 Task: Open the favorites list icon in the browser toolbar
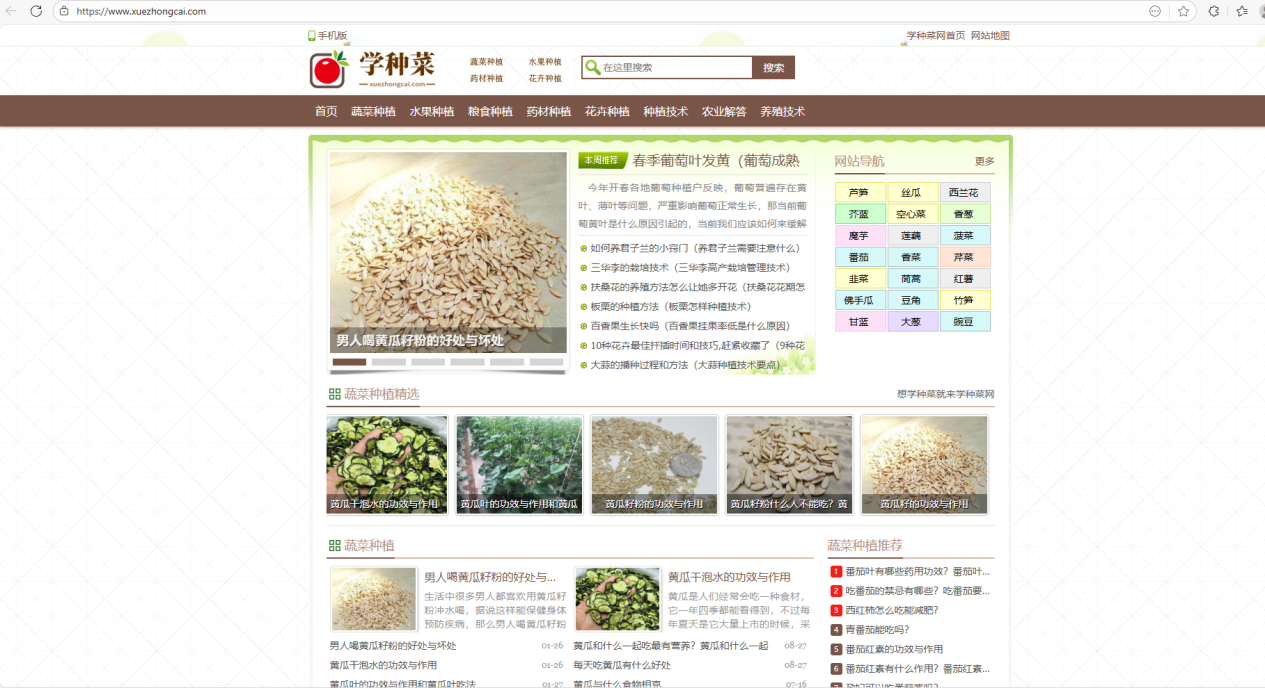pyautogui.click(x=1241, y=11)
